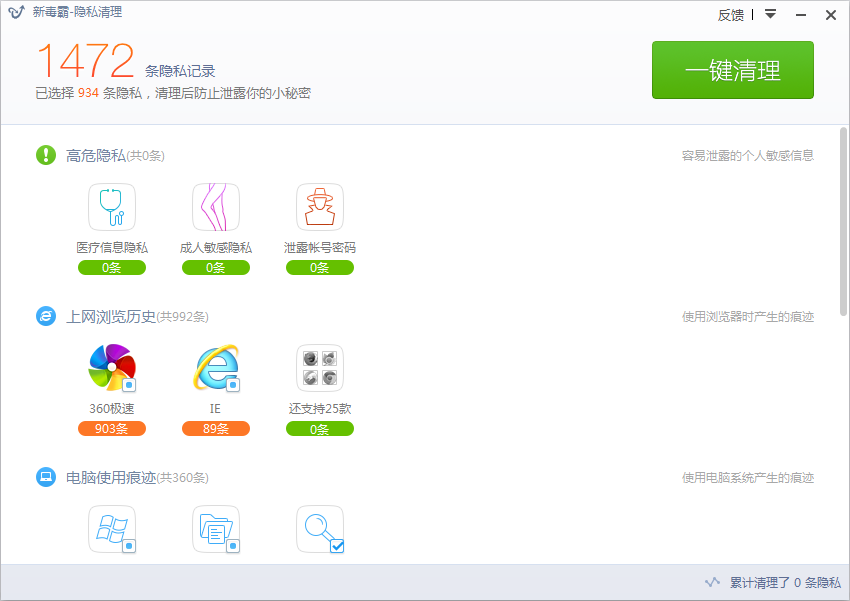The height and width of the screenshot is (601, 850).
Task: Open the IE browser icon
Action: click(x=216, y=367)
